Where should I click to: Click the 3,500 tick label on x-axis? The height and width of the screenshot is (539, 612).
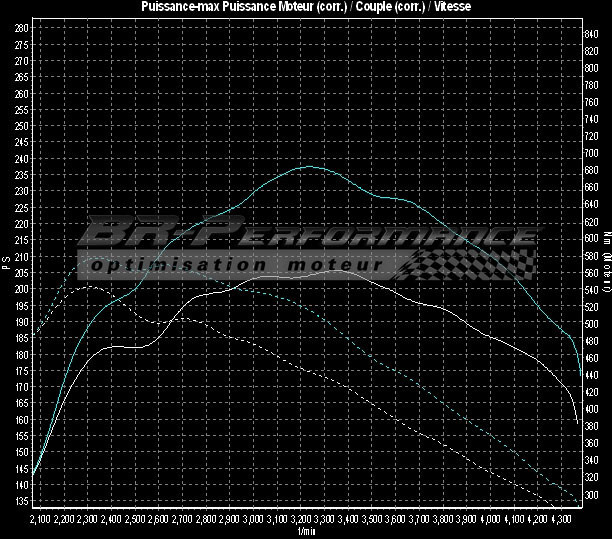[x=372, y=520]
